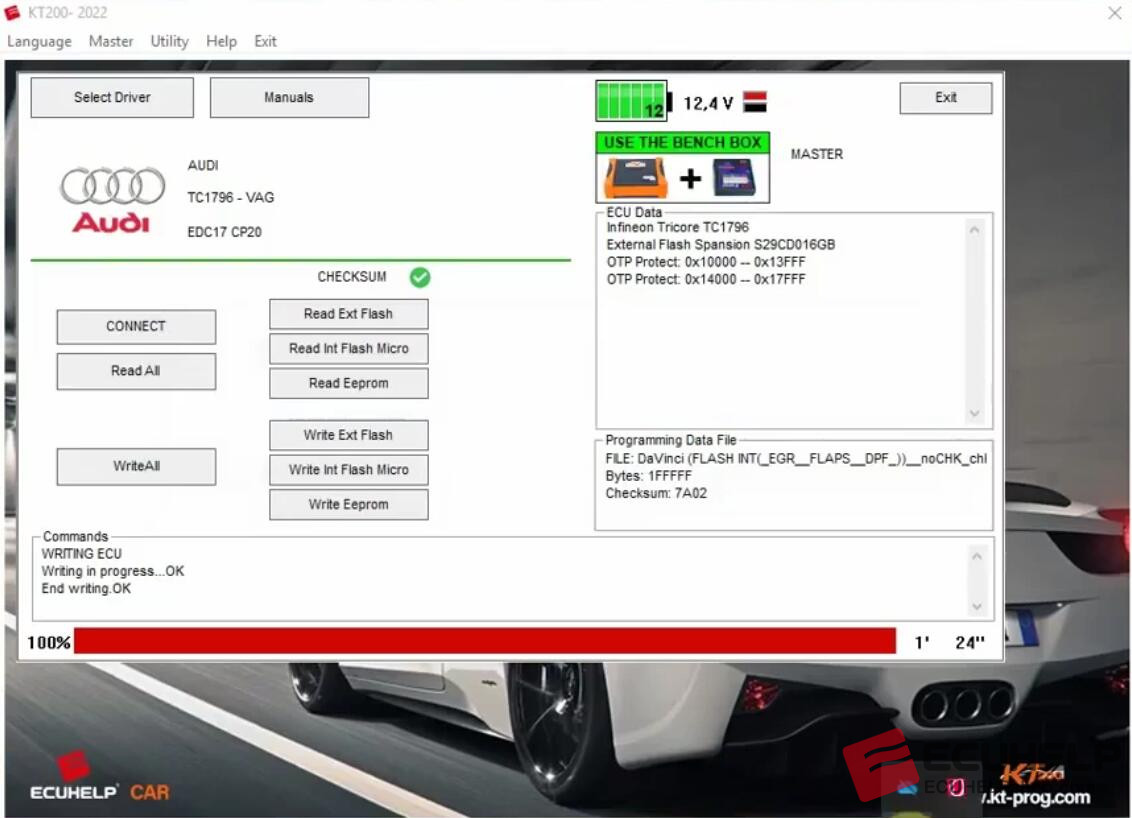Click the Read All button
Screen dimensions: 1132x818
coord(136,371)
